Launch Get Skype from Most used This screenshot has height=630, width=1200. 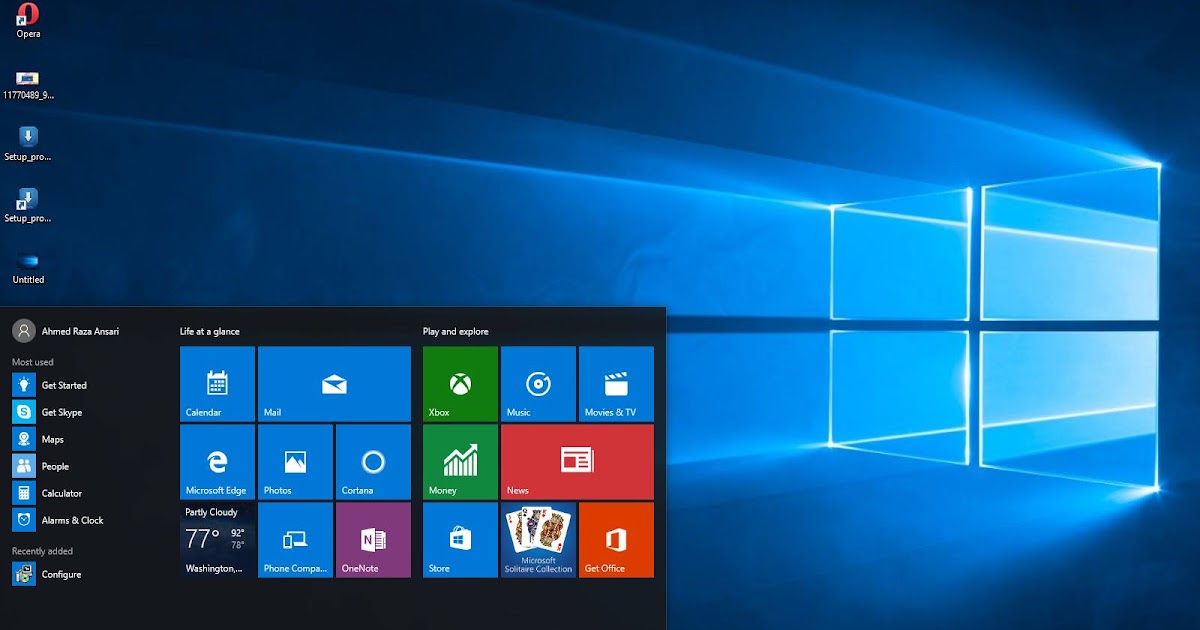point(48,412)
